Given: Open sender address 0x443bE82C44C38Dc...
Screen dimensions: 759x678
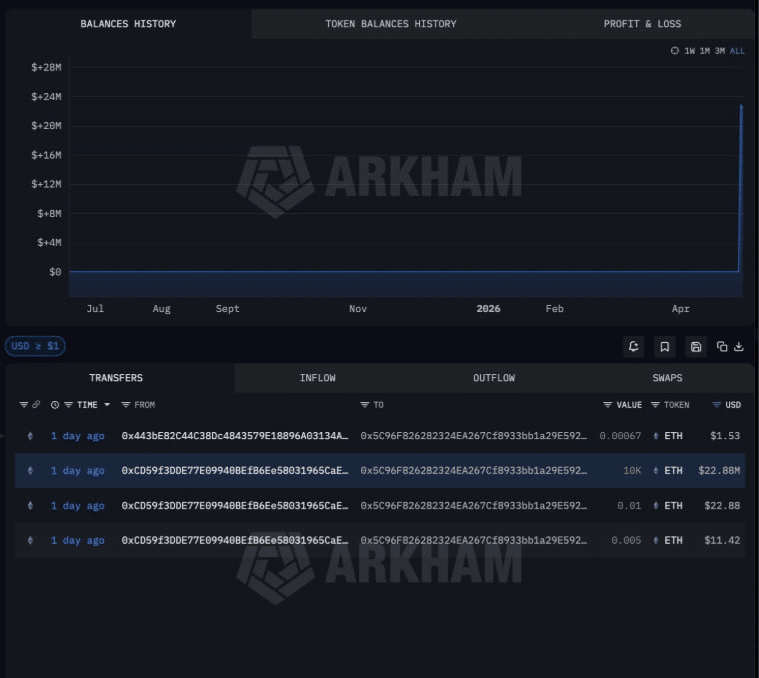Looking at the screenshot, I should click(x=235, y=436).
